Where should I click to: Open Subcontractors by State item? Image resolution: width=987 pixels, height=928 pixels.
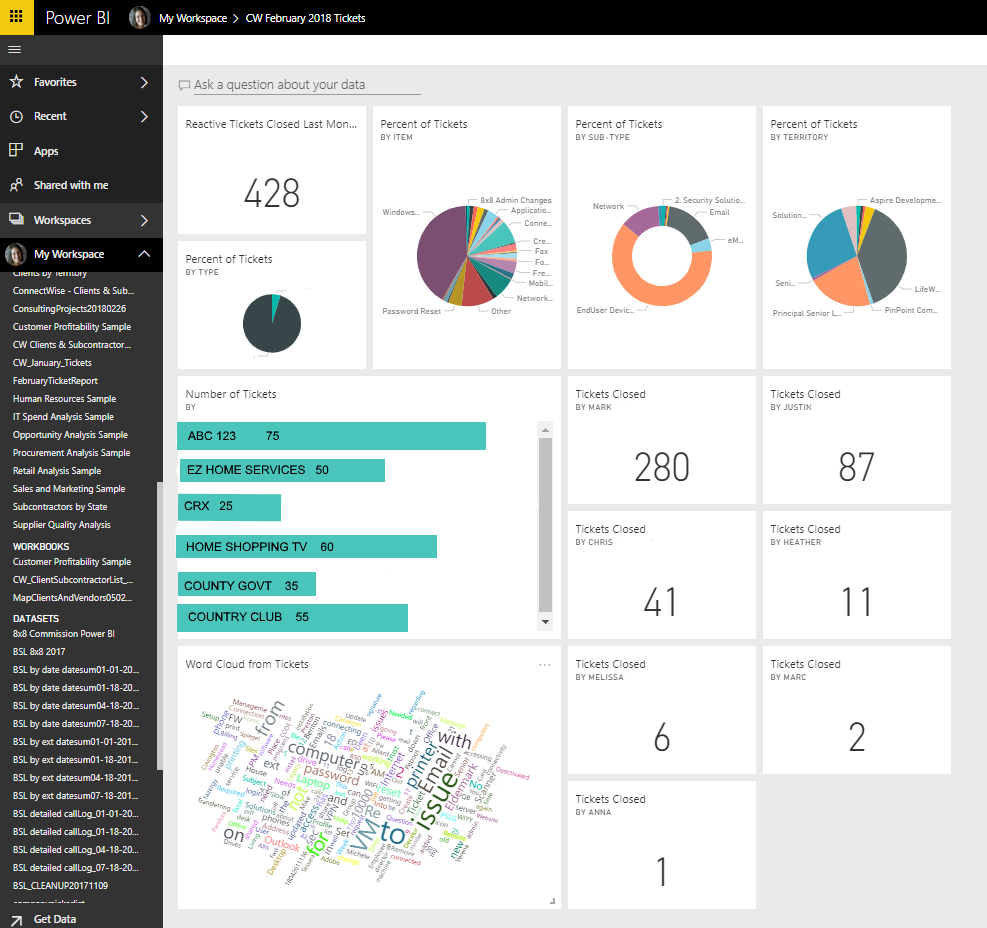60,507
